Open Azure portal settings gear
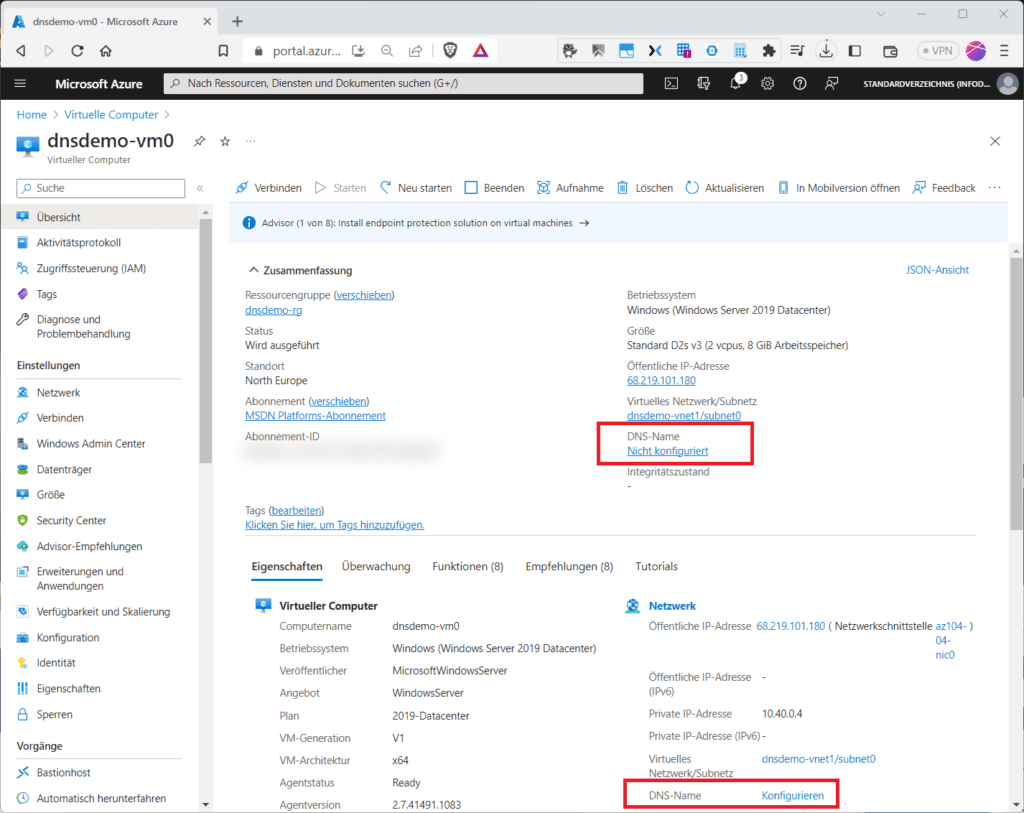Viewport: 1024px width, 813px height. [x=767, y=84]
